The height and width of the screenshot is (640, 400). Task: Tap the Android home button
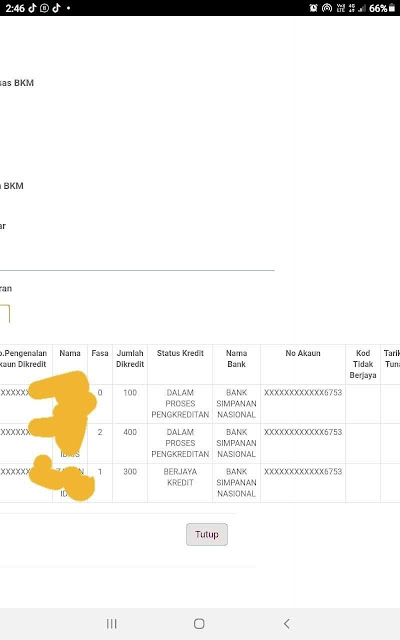coord(199,624)
